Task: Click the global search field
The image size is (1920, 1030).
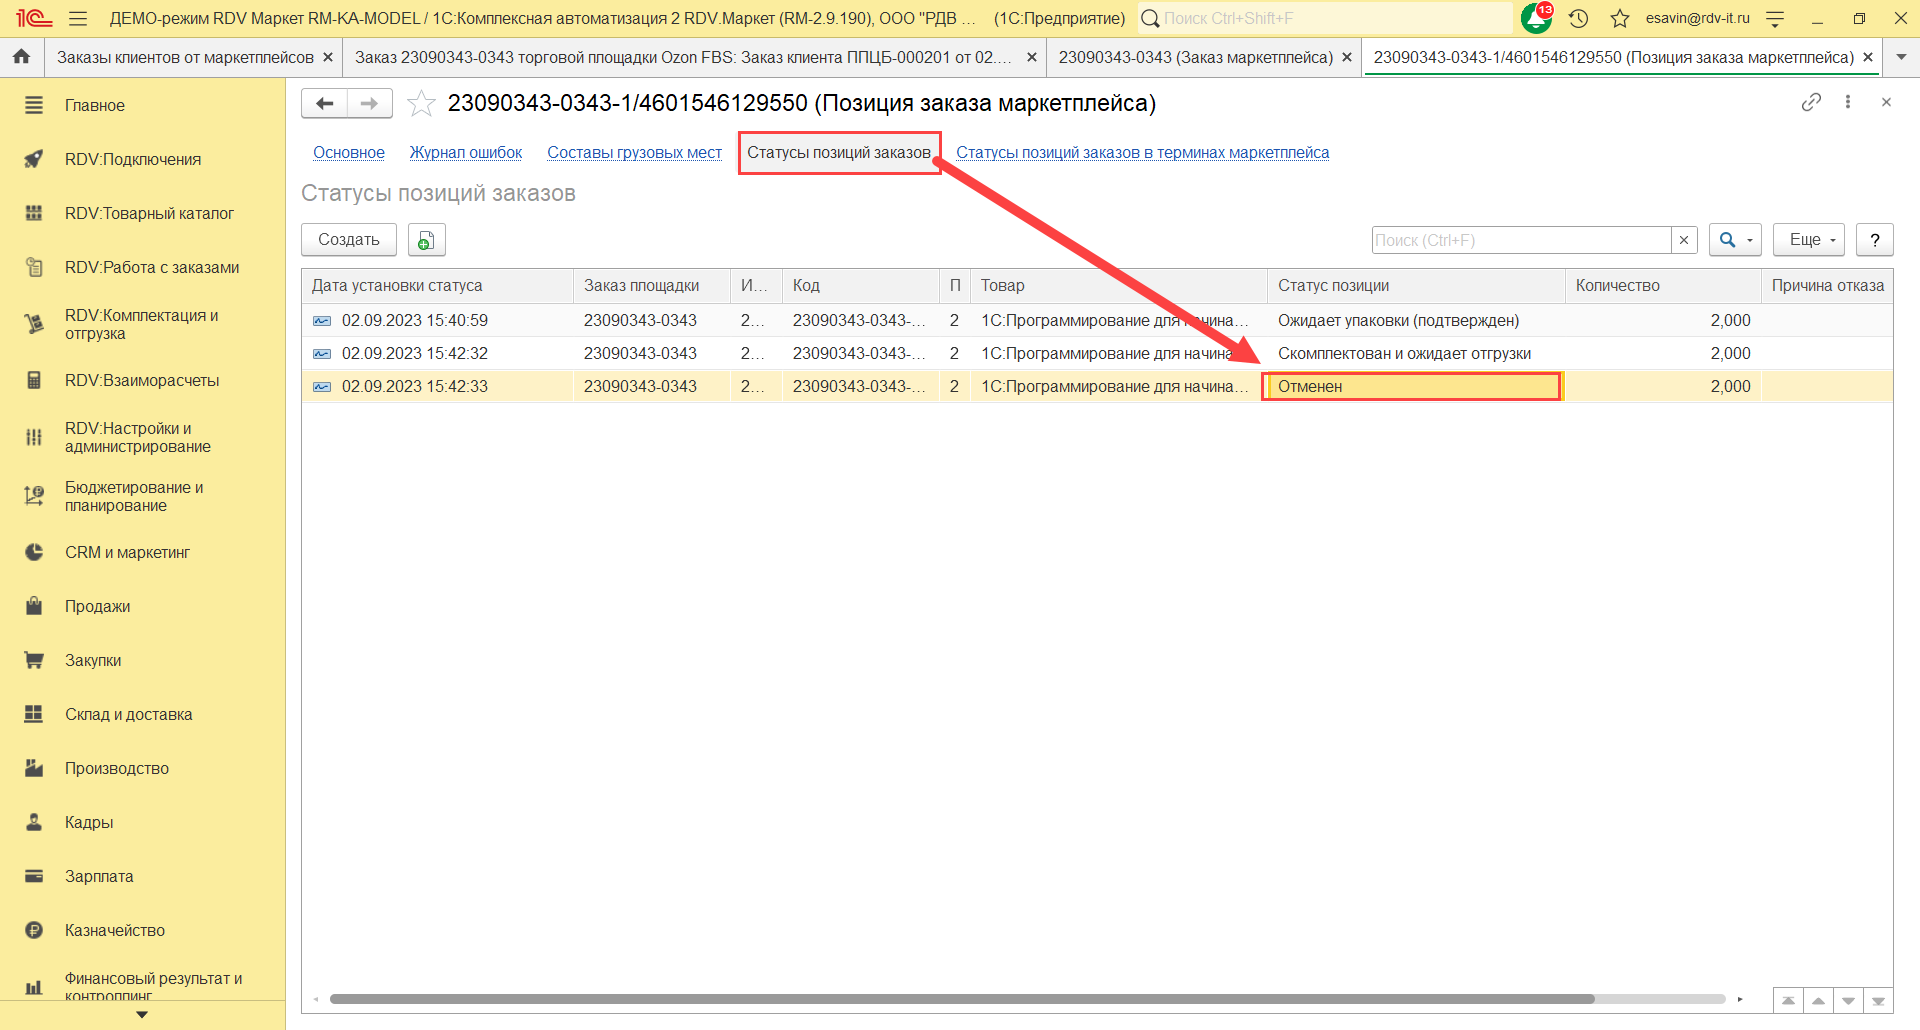Action: [x=1325, y=18]
